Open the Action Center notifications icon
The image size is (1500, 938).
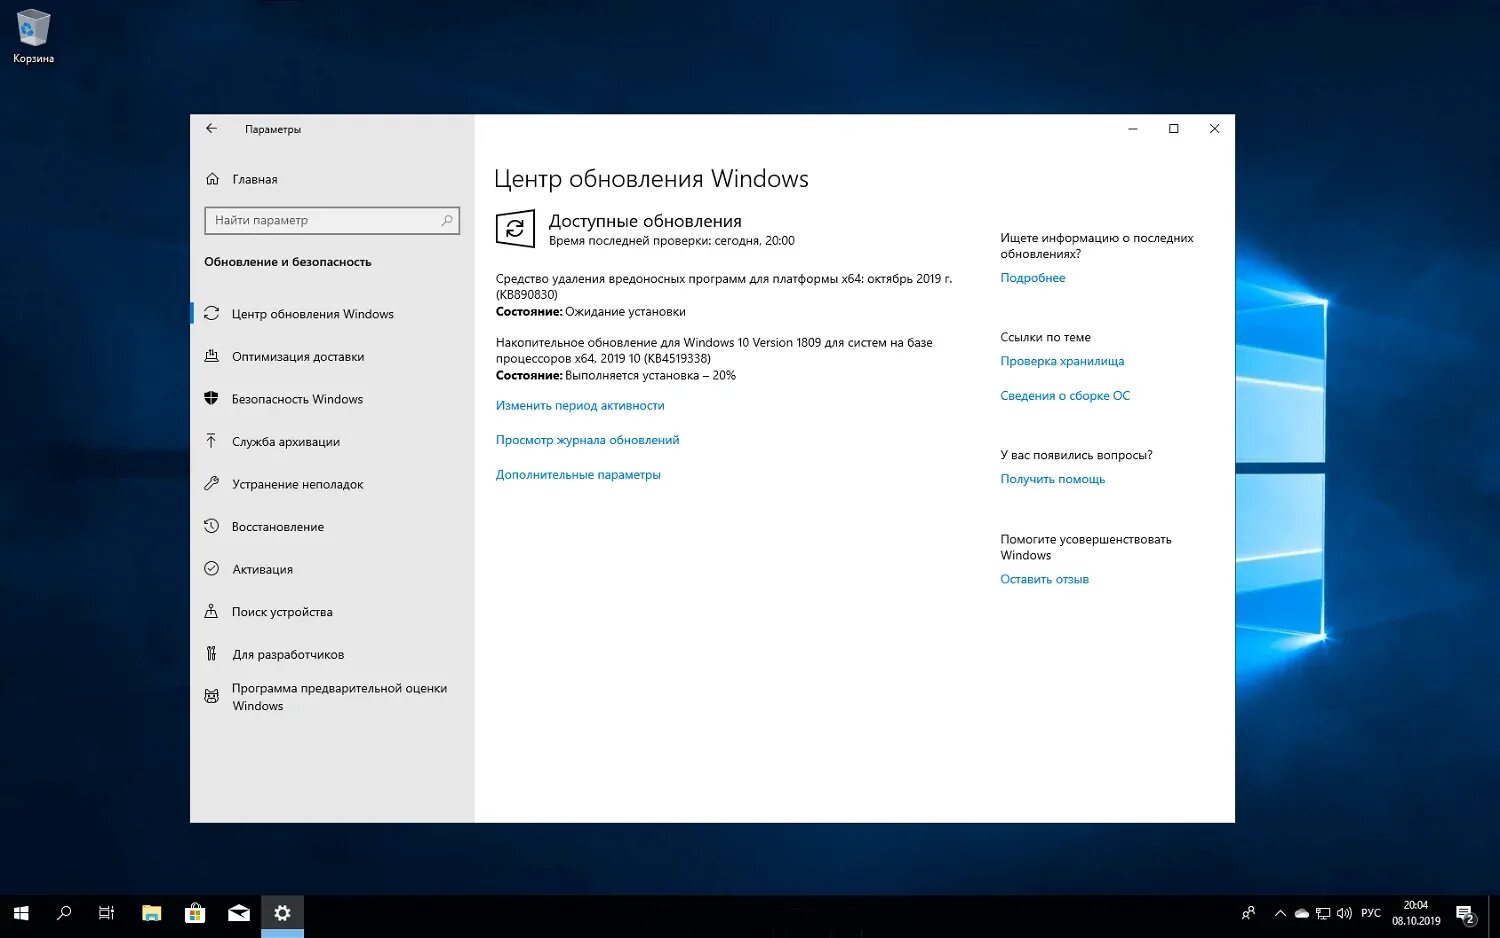coord(1466,914)
